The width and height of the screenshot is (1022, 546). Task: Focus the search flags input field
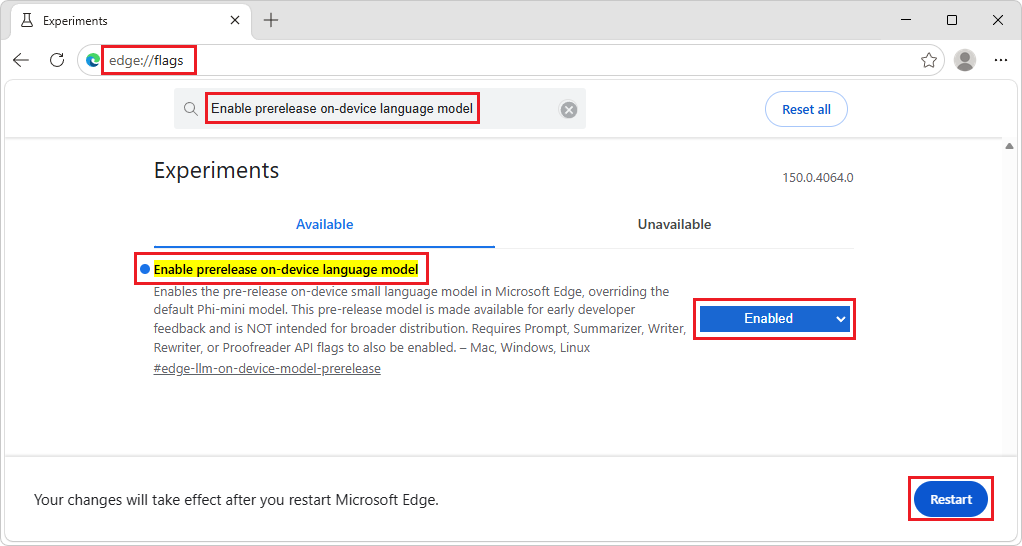(381, 109)
